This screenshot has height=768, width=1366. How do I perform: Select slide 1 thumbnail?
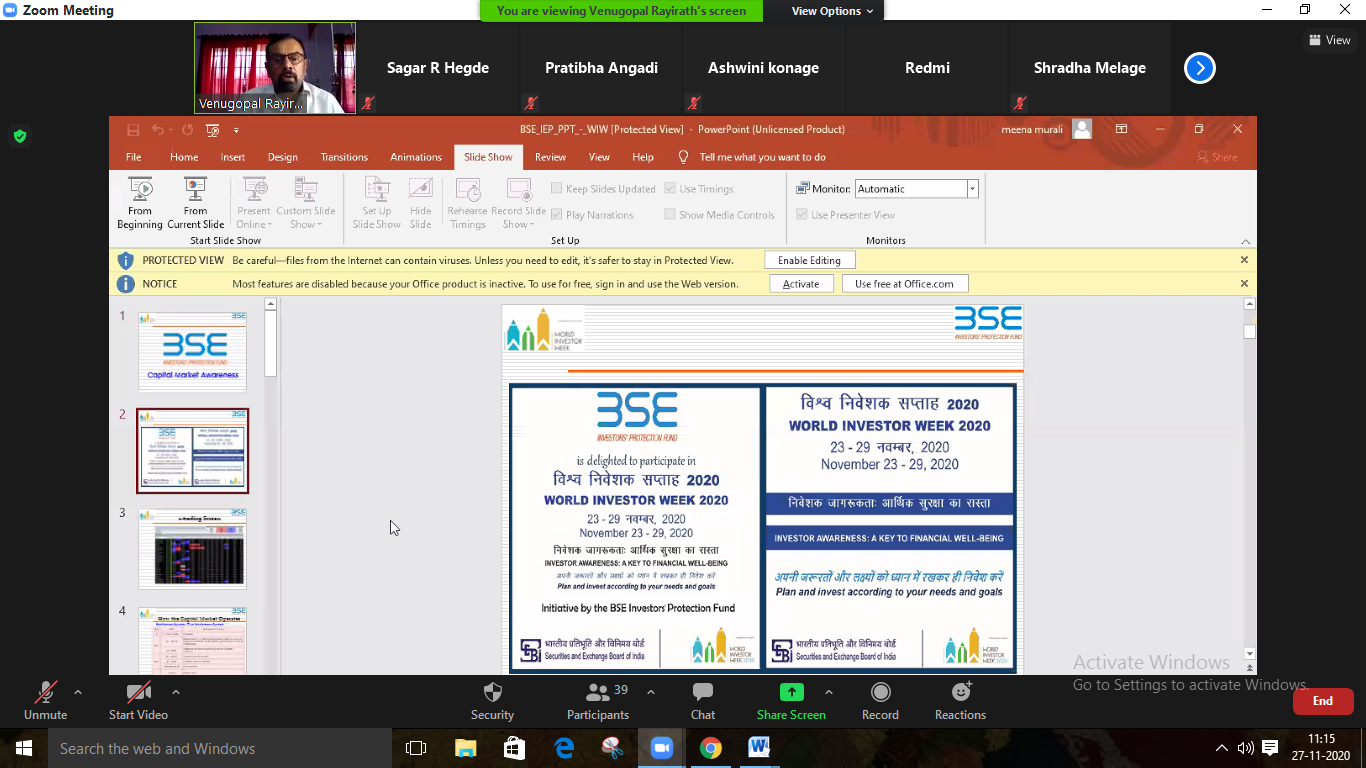(192, 351)
